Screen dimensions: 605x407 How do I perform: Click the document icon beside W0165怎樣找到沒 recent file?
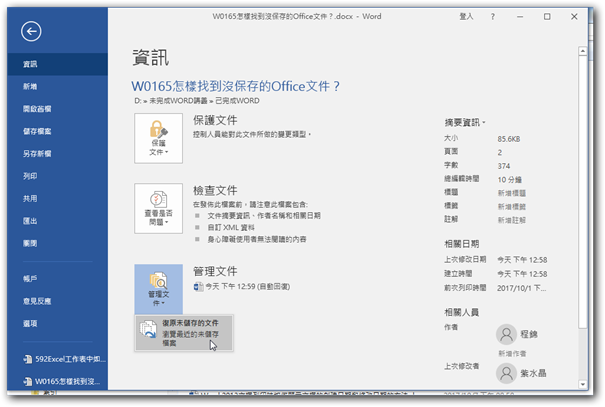(27, 382)
